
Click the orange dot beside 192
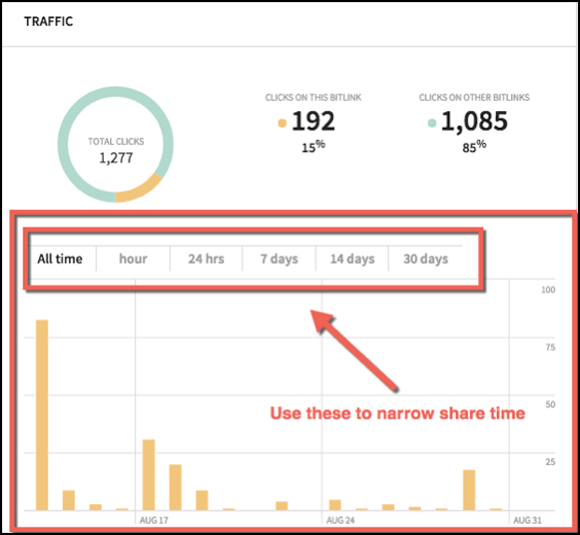pos(282,123)
